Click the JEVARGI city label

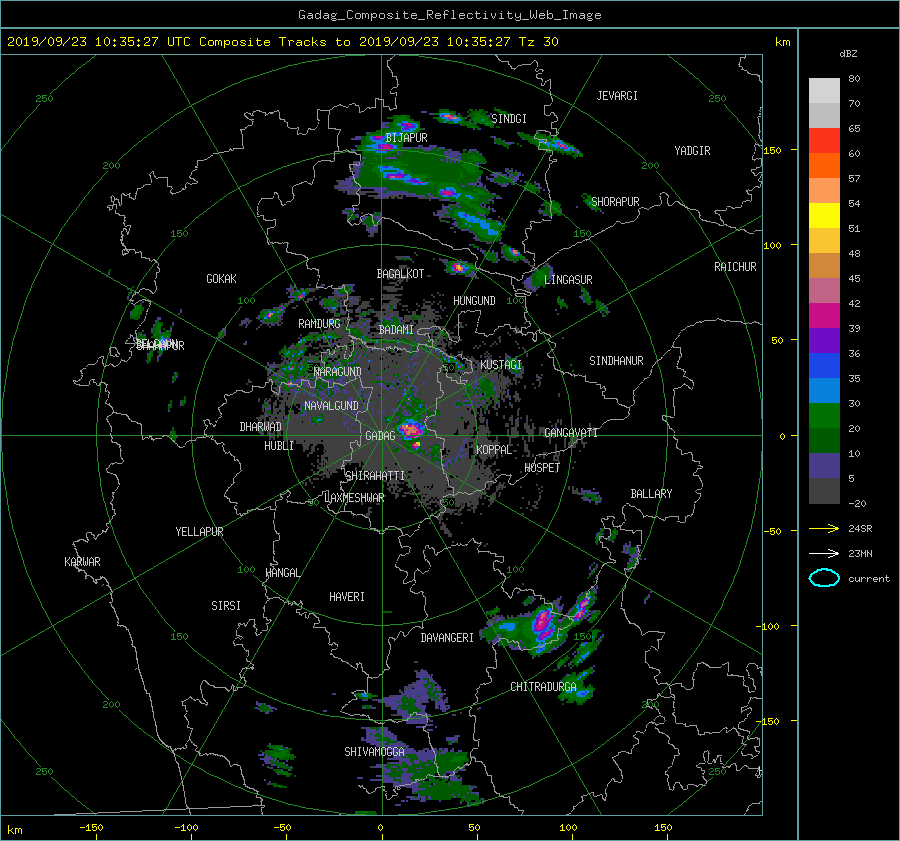617,96
